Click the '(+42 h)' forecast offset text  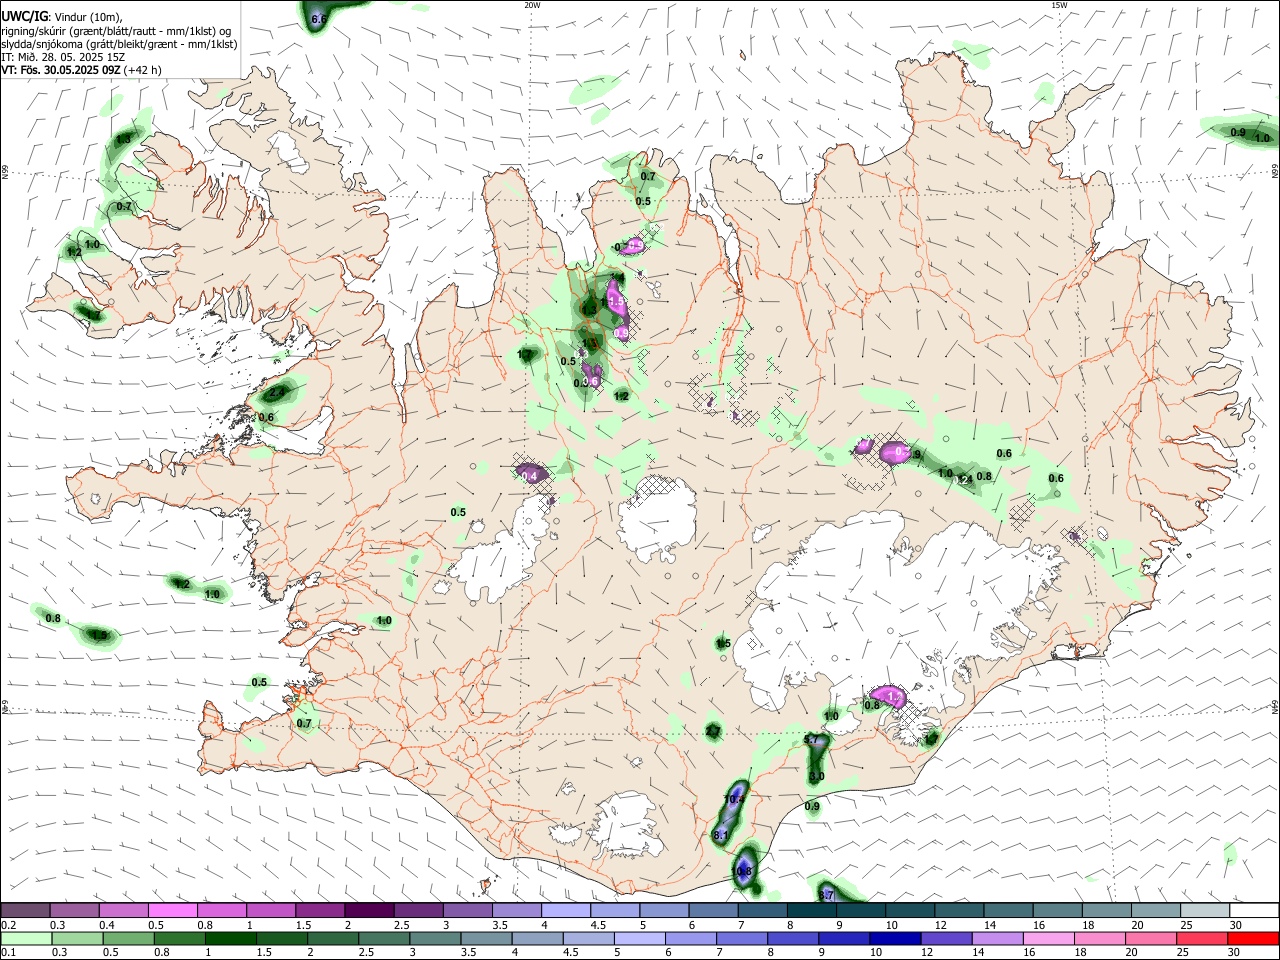tap(143, 70)
